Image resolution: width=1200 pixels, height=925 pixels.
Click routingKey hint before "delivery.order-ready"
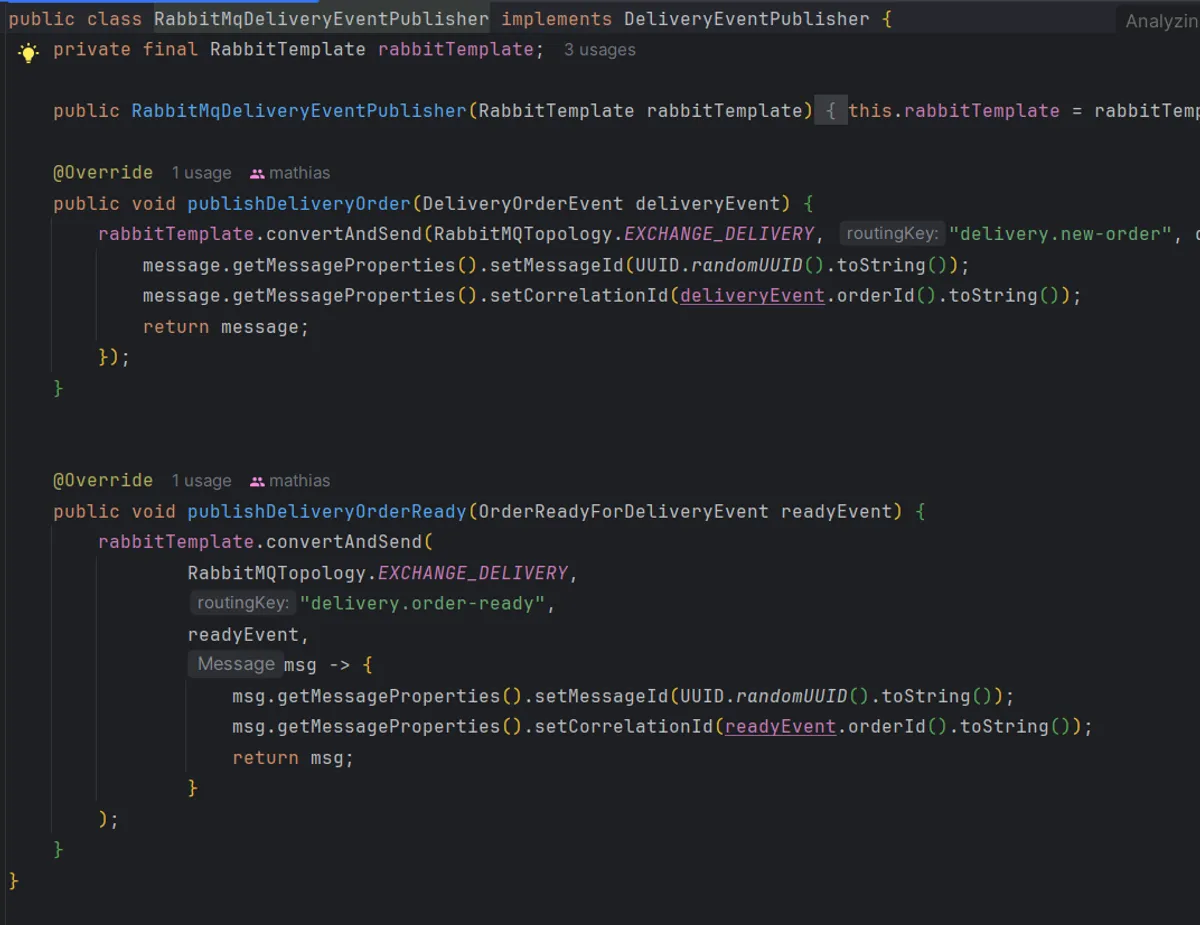[243, 603]
